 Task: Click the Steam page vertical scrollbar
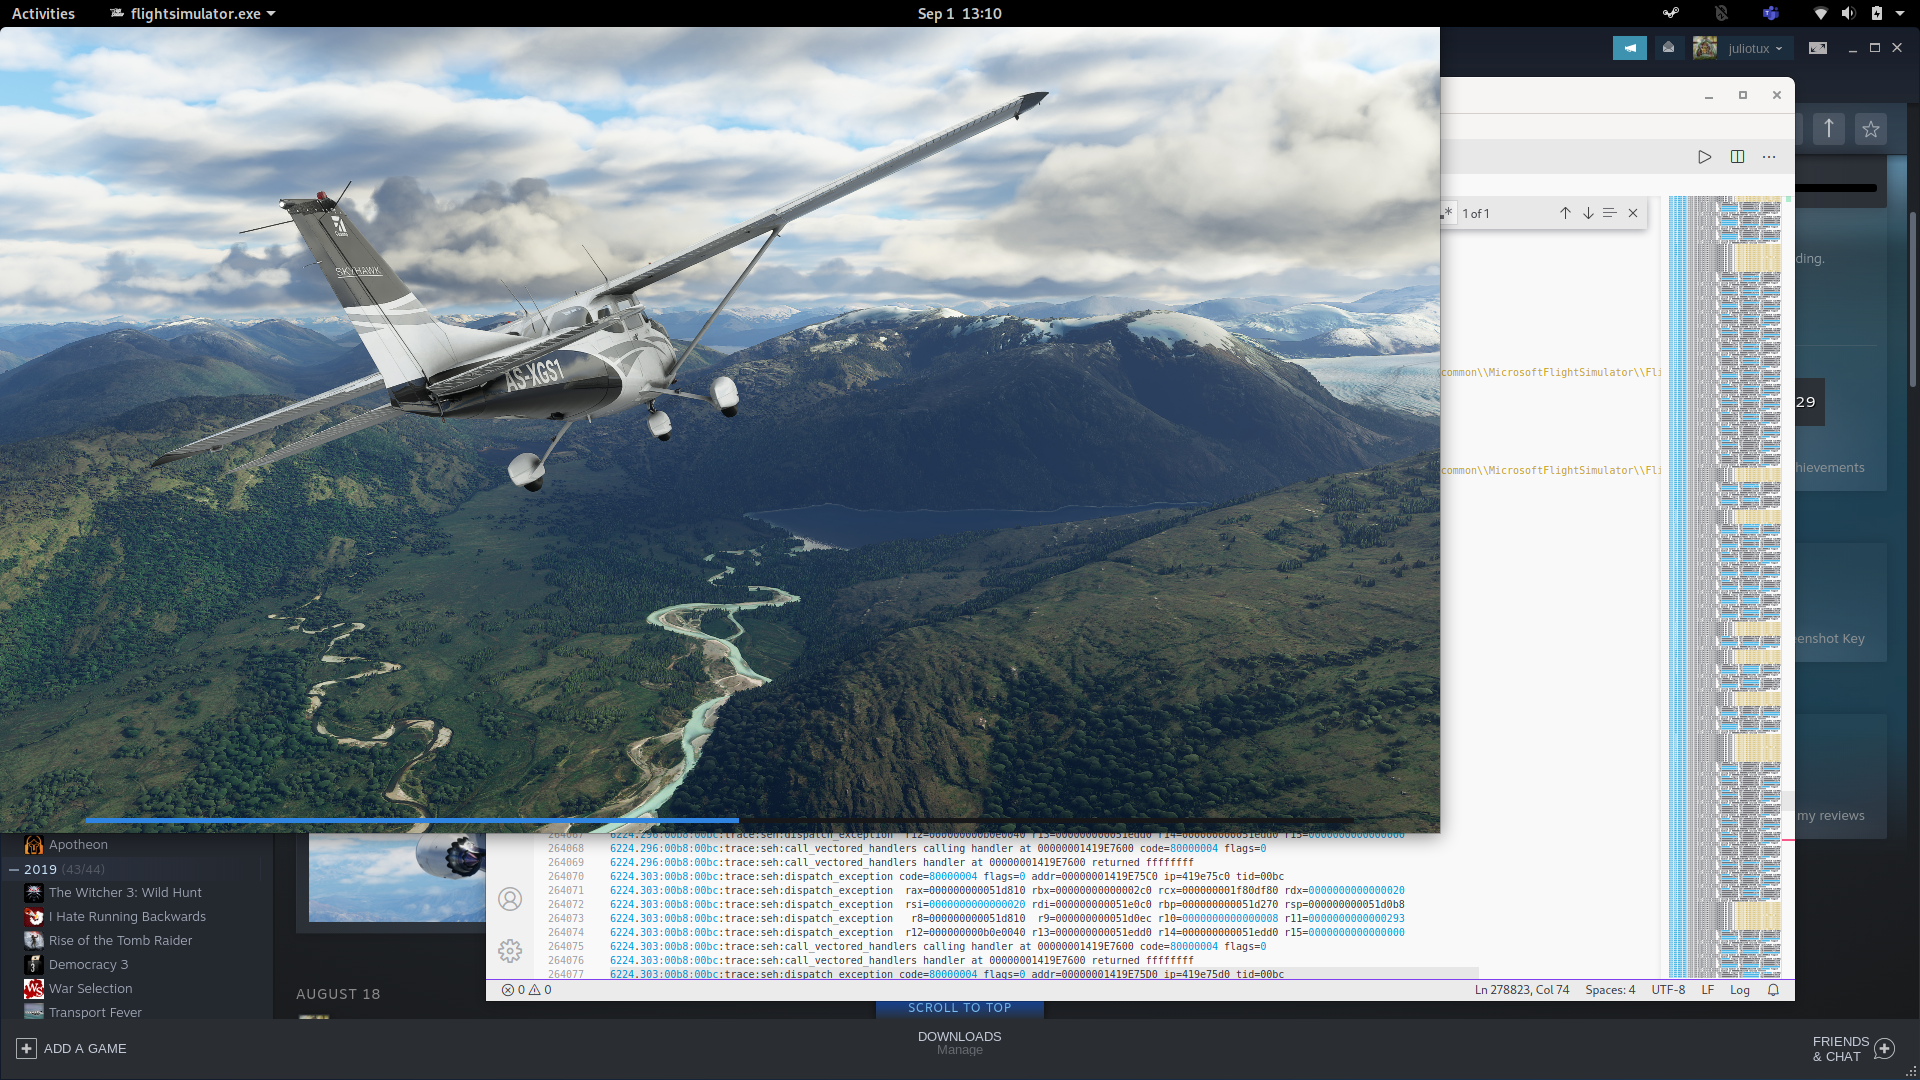(1913, 300)
